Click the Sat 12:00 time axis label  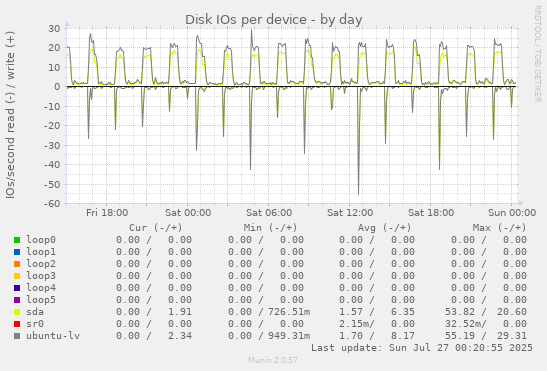[350, 213]
